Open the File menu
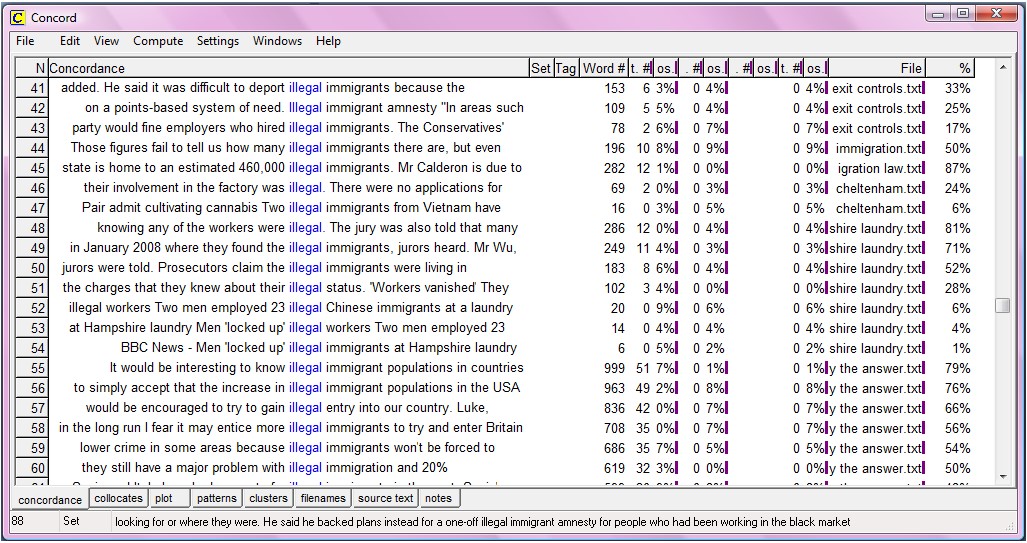 coord(25,41)
